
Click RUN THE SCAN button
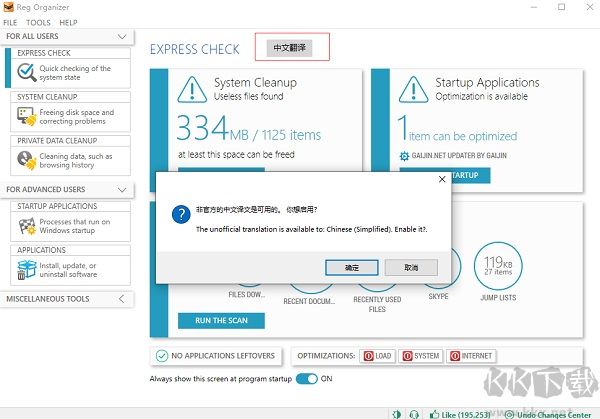[x=221, y=321]
